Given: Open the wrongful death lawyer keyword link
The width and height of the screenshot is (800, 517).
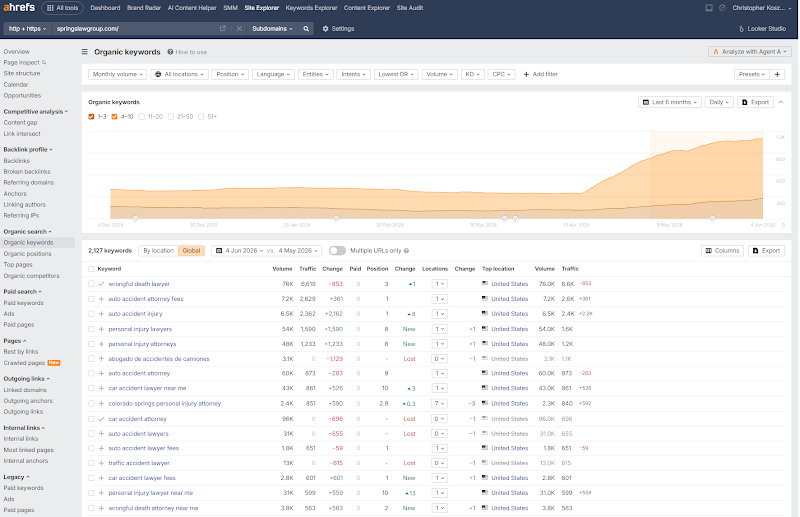Looking at the screenshot, I should (139, 284).
